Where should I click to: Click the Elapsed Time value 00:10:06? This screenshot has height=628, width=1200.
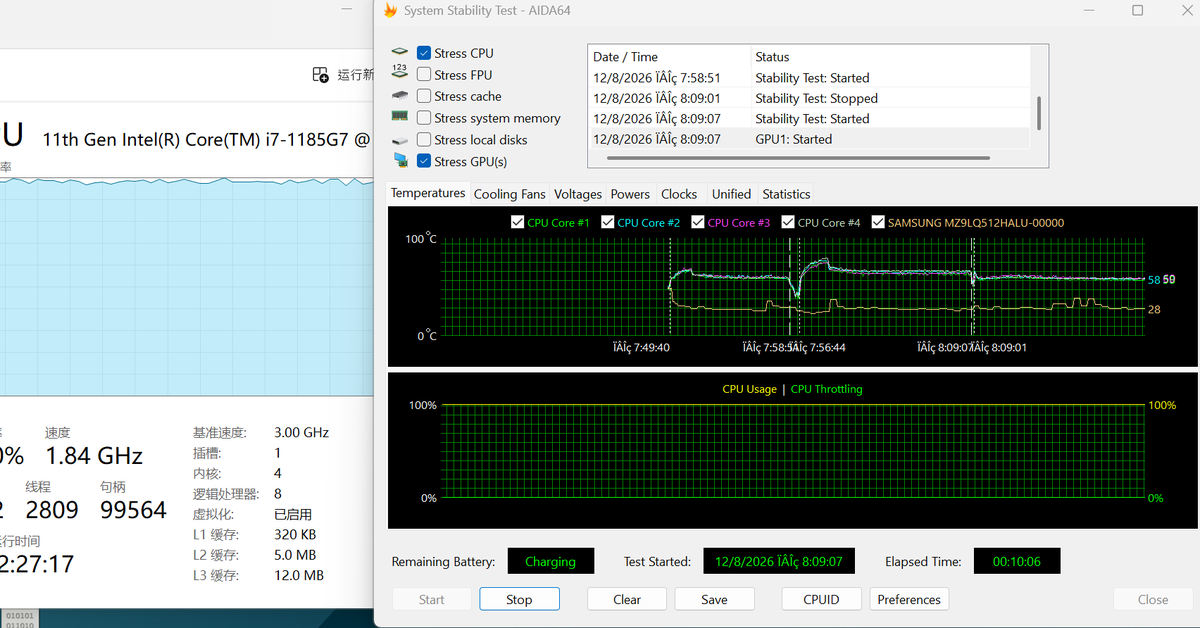coord(1016,561)
